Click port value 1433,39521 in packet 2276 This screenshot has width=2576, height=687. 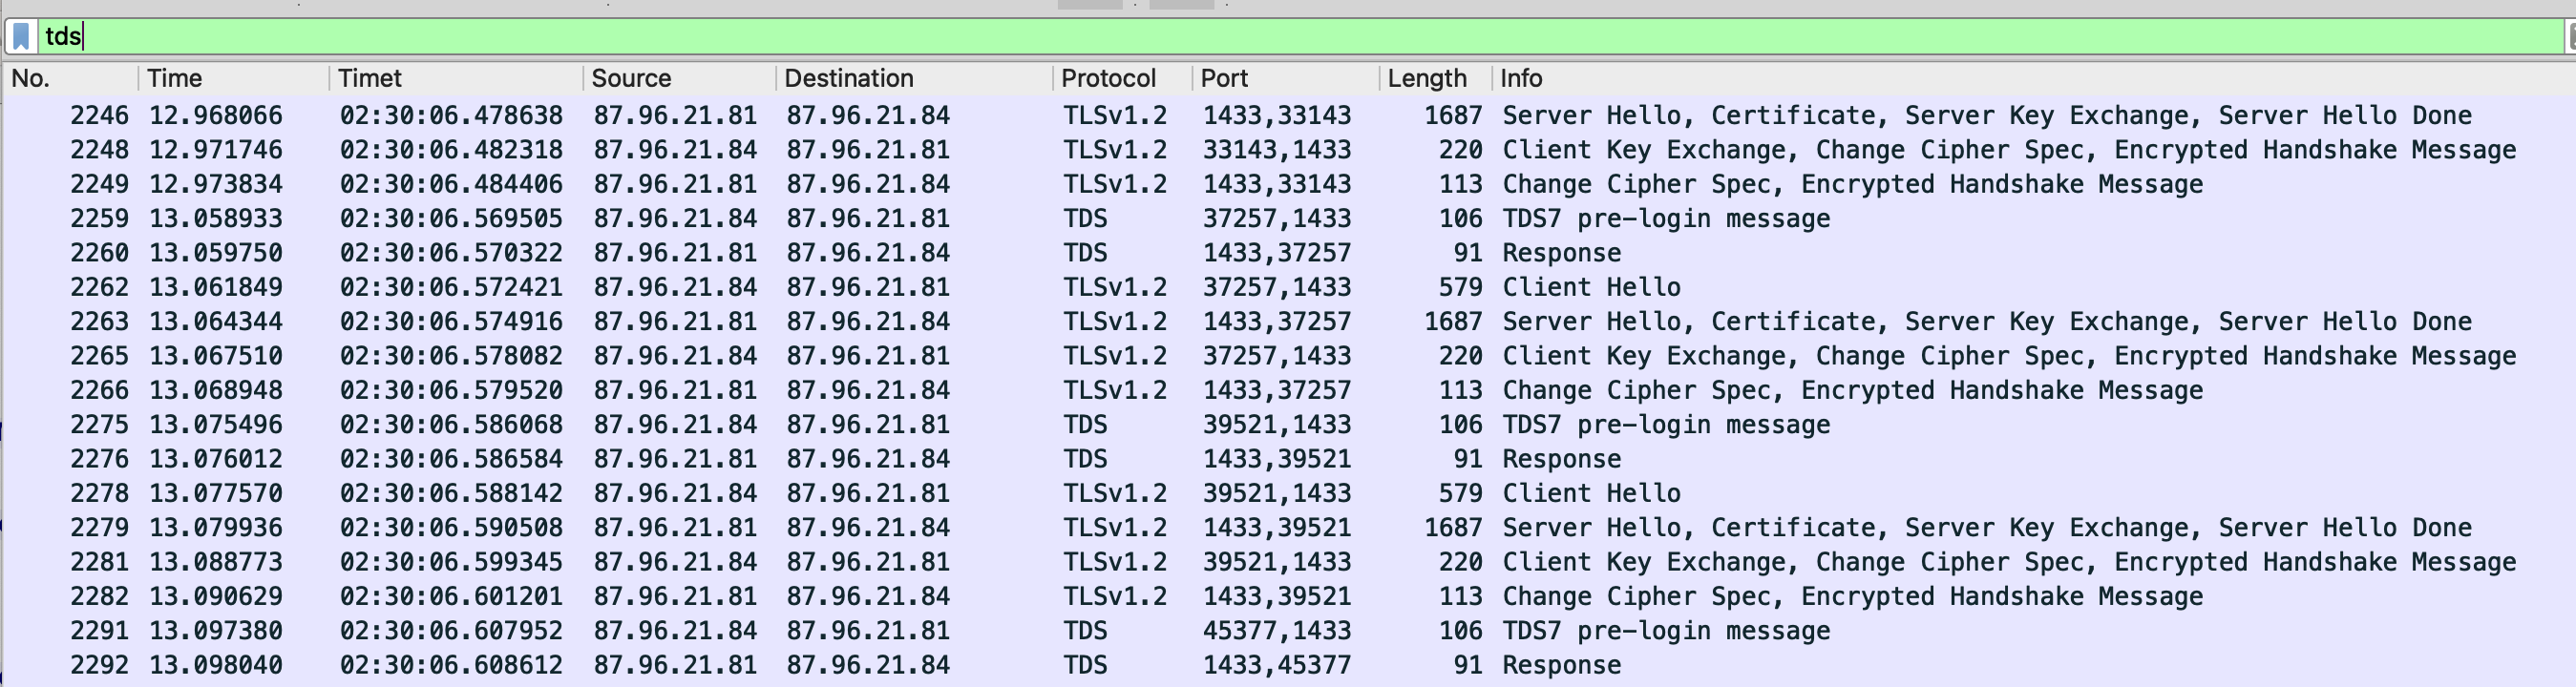(1277, 459)
